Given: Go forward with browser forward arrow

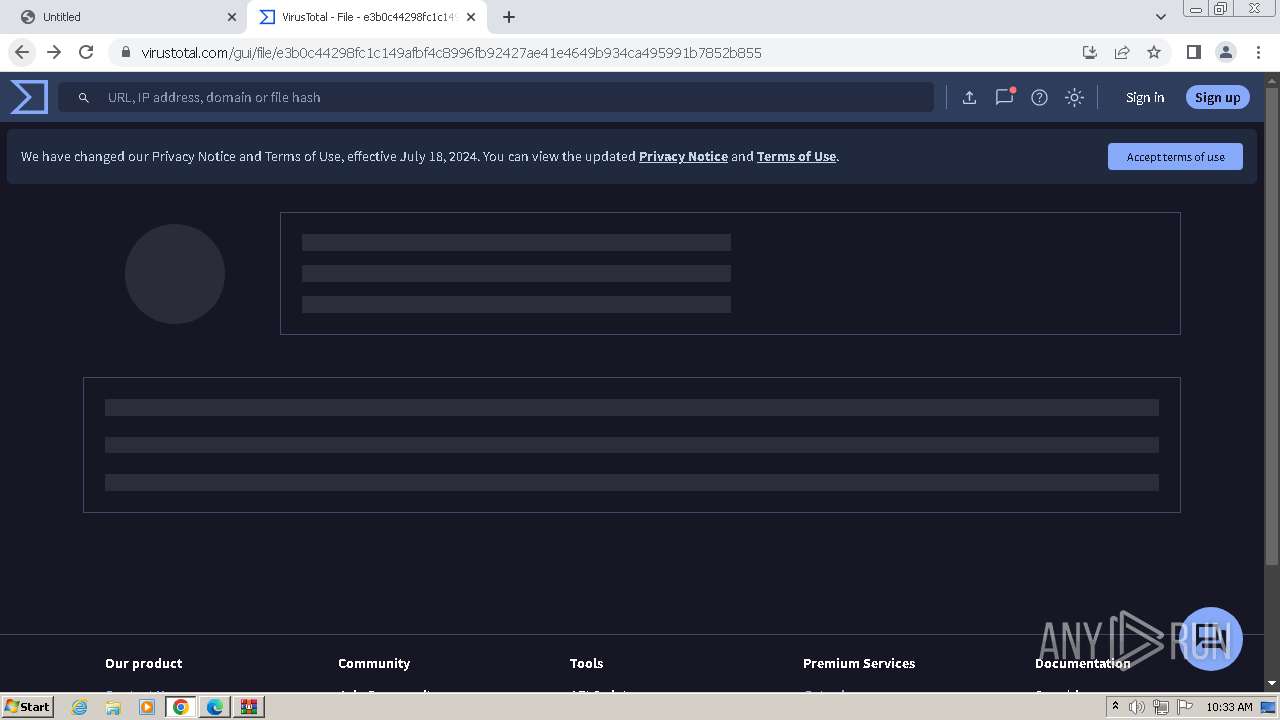Looking at the screenshot, I should [54, 52].
